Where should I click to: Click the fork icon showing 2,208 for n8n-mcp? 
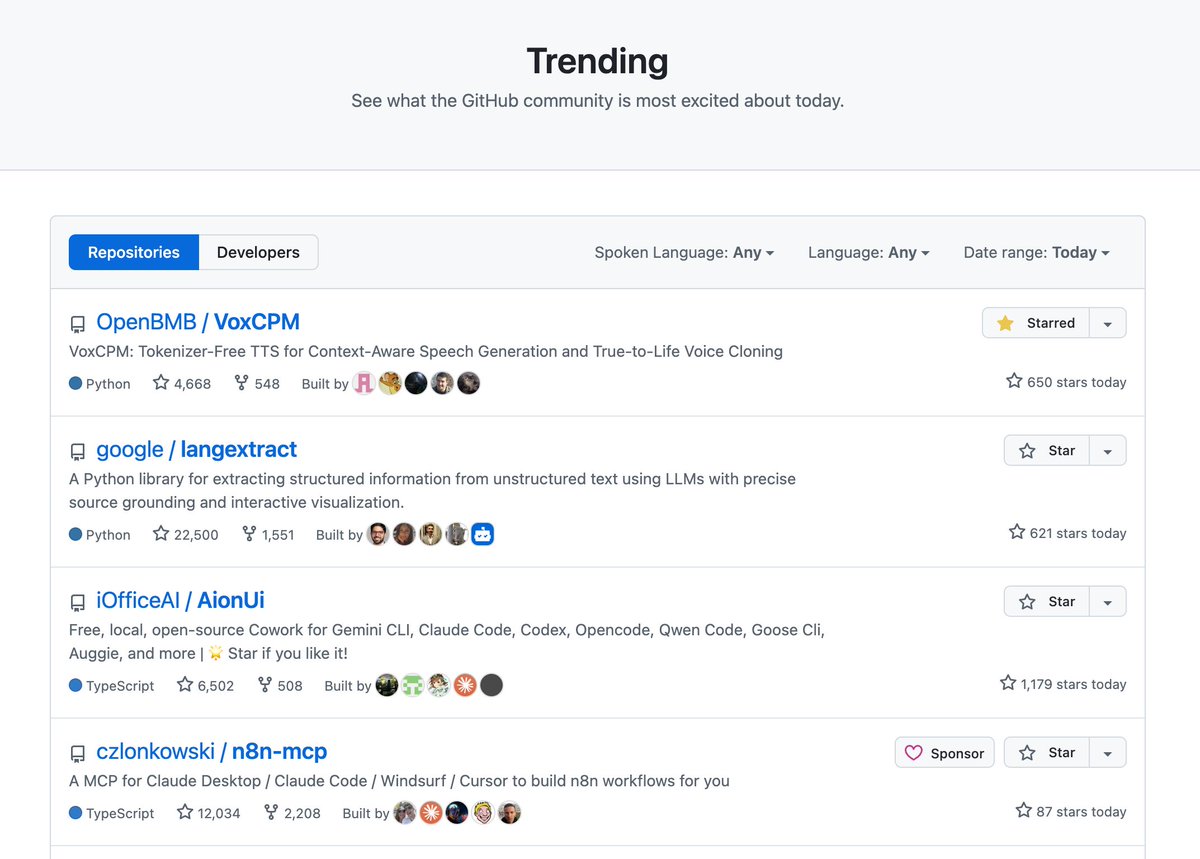tap(270, 813)
